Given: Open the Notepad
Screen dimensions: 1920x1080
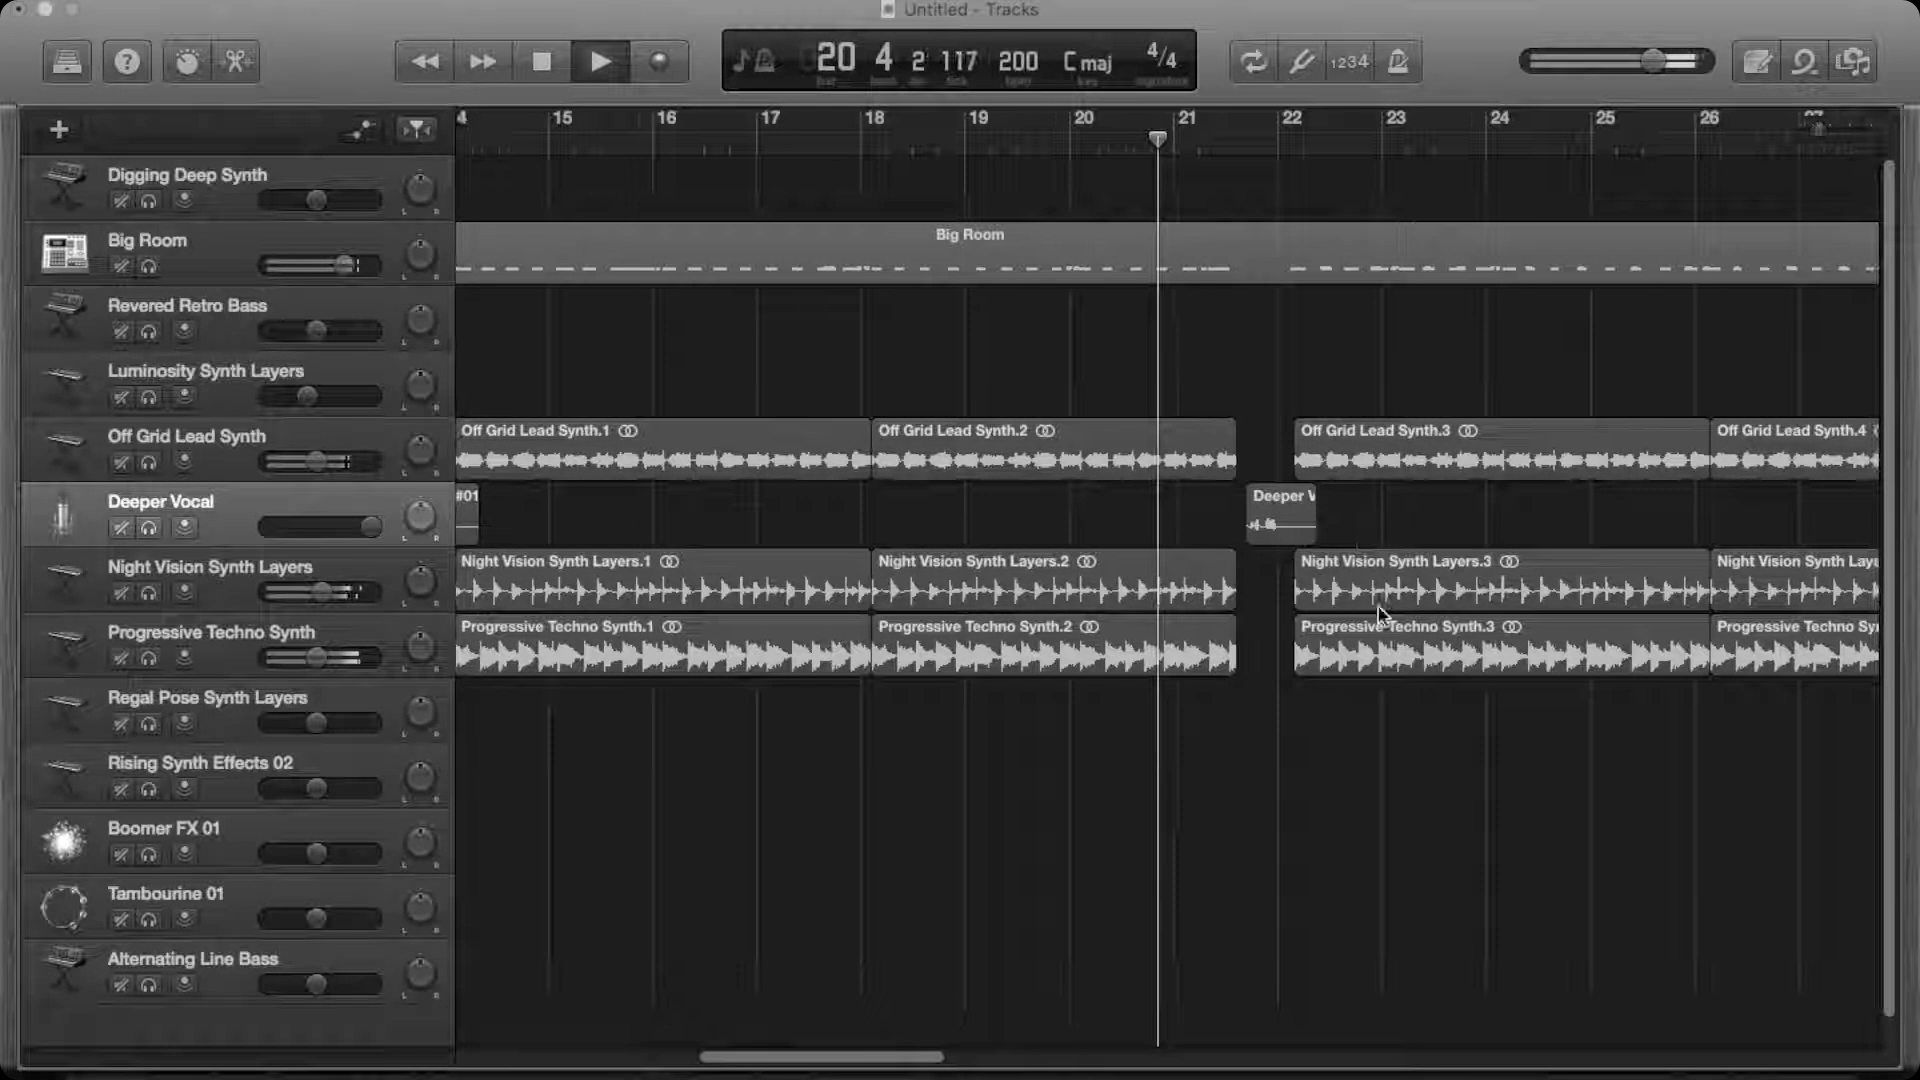Looking at the screenshot, I should point(1757,62).
